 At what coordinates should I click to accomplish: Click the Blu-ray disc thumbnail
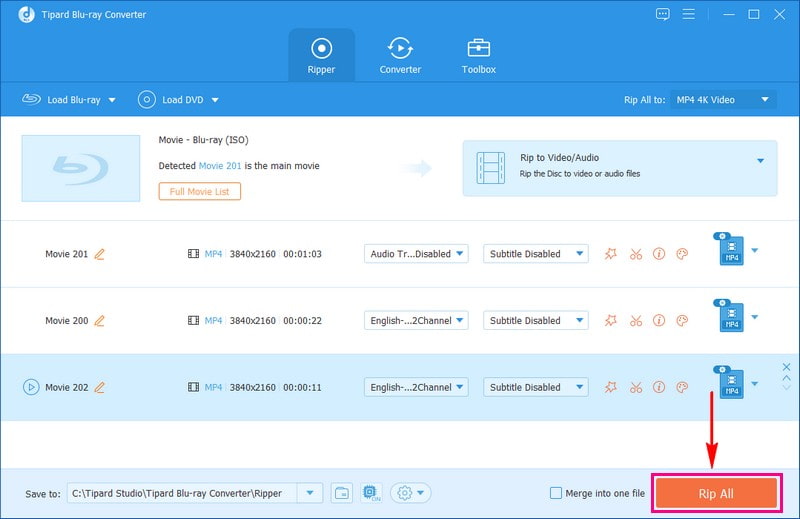tap(81, 167)
